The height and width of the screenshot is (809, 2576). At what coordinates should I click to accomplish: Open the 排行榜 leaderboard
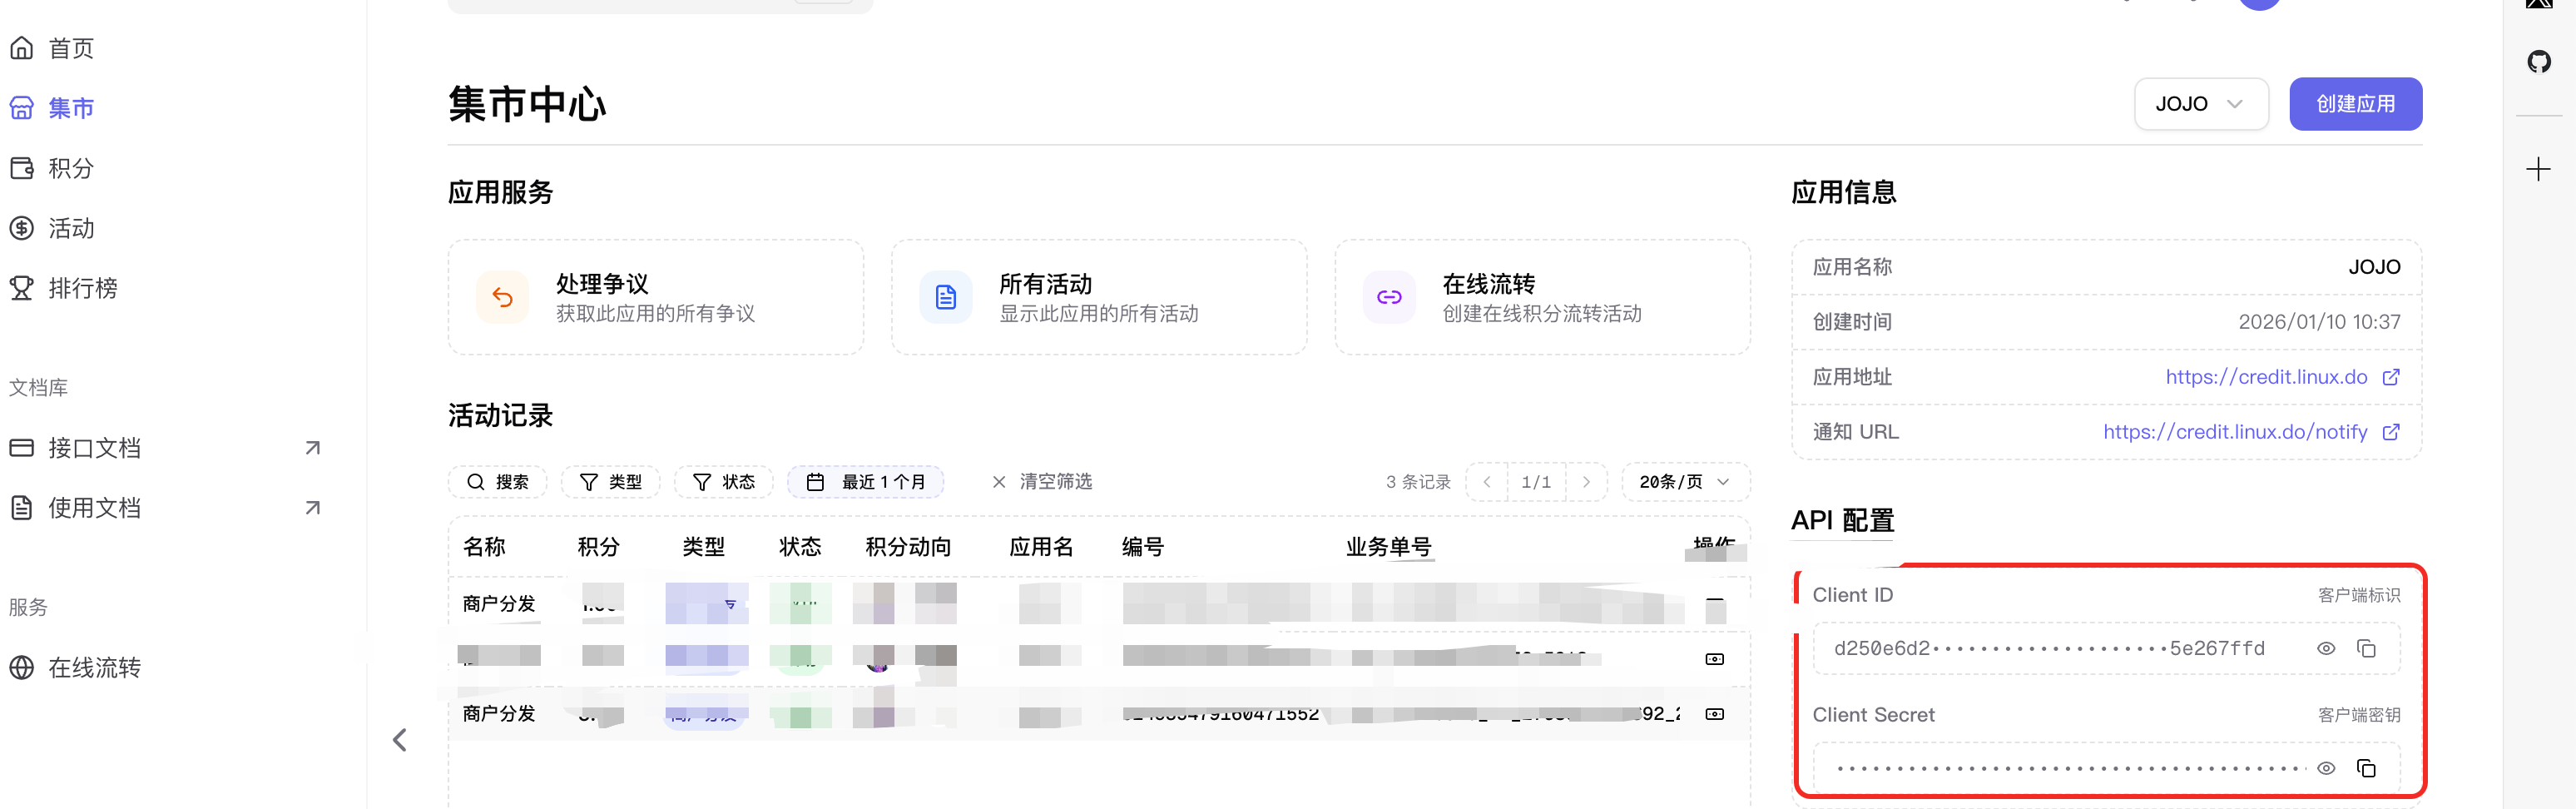82,288
